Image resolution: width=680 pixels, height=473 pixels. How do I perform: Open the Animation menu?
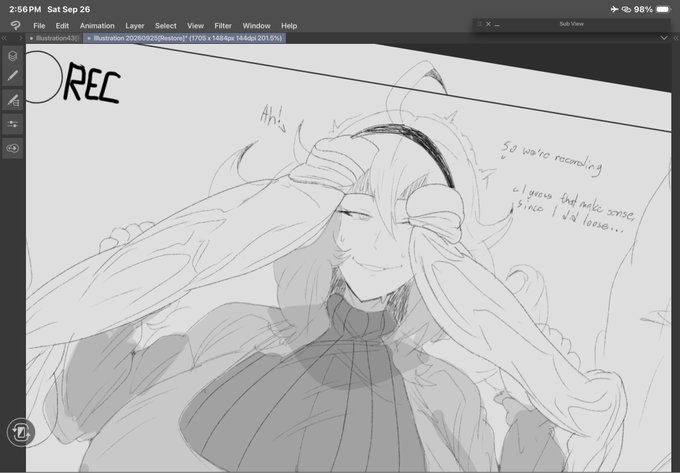97,26
